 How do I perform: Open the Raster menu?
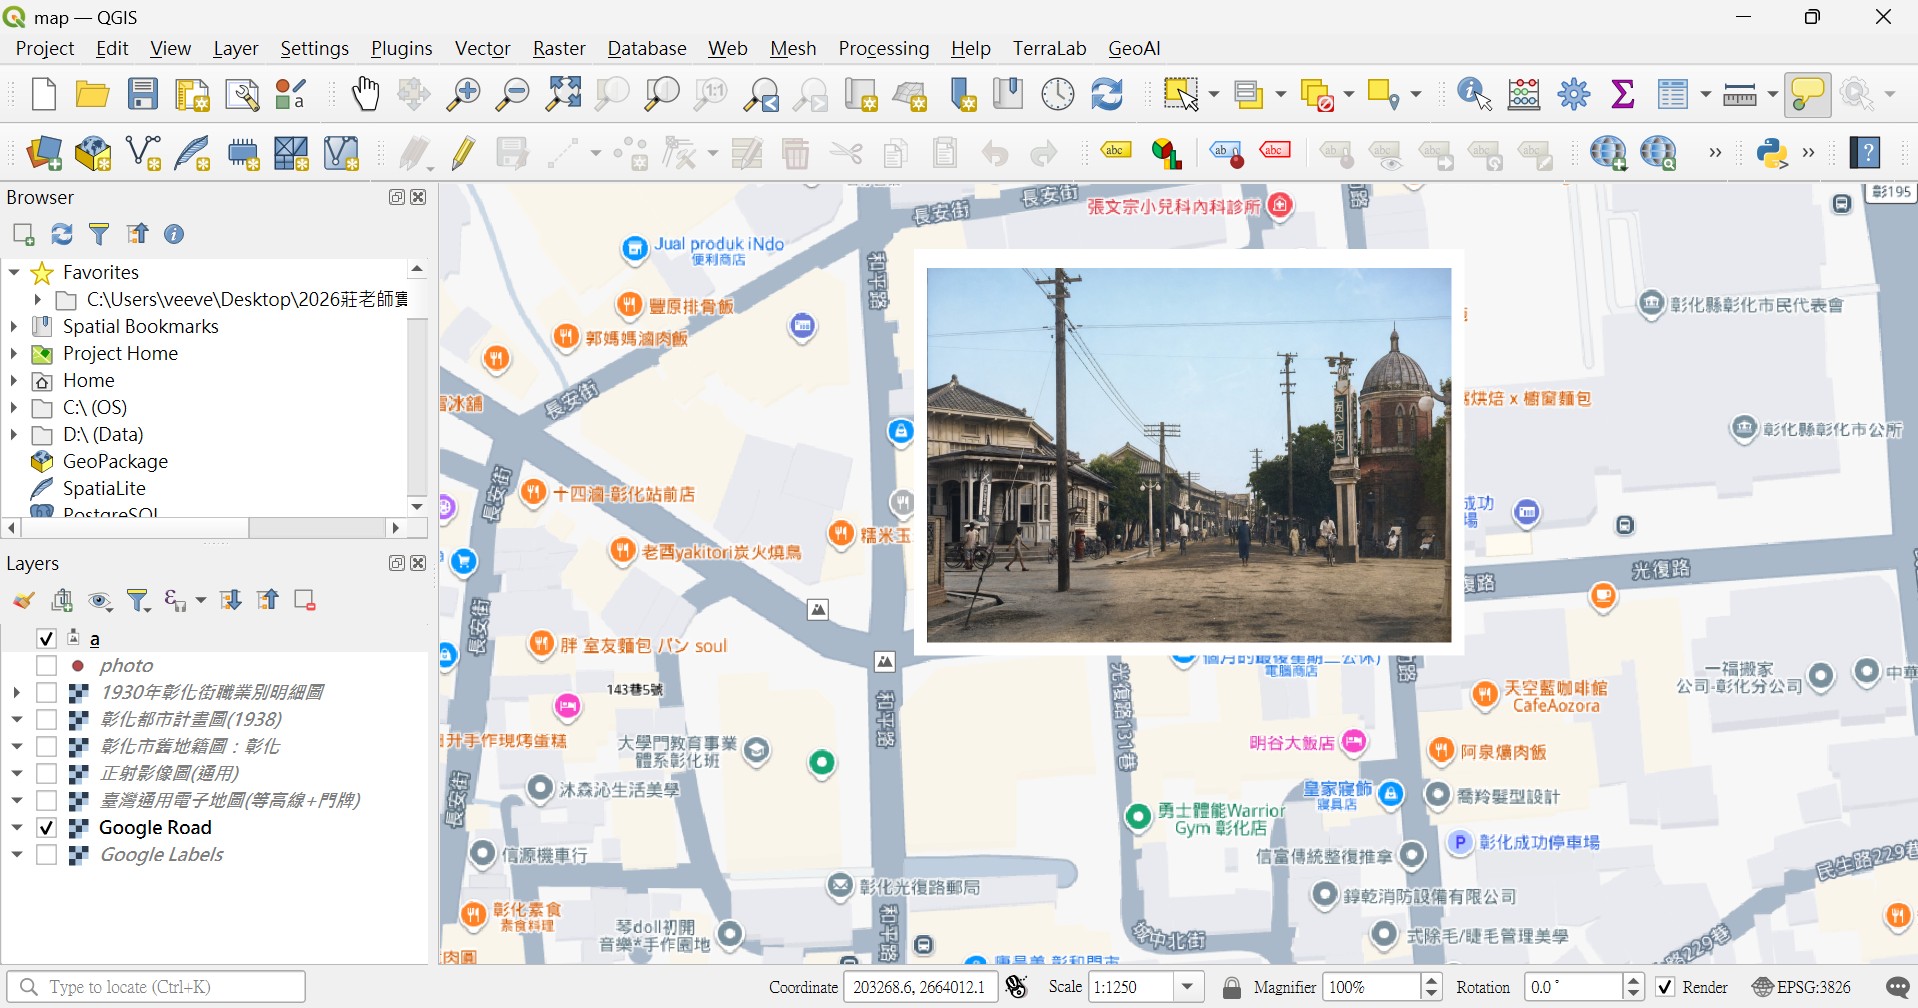point(559,48)
